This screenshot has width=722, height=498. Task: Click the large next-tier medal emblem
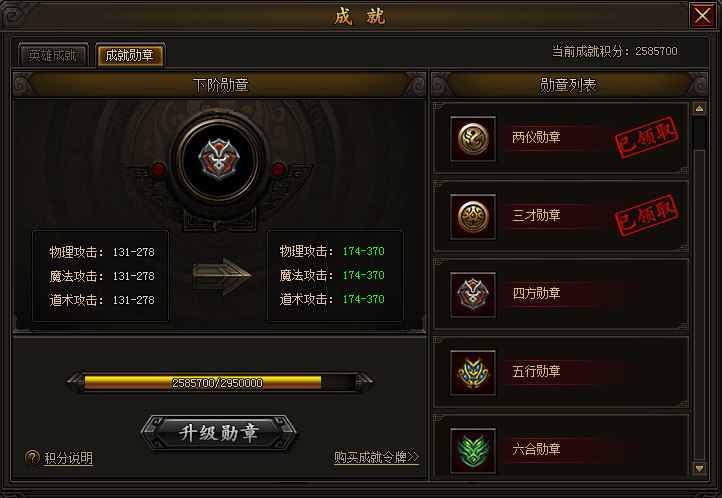coord(219,160)
